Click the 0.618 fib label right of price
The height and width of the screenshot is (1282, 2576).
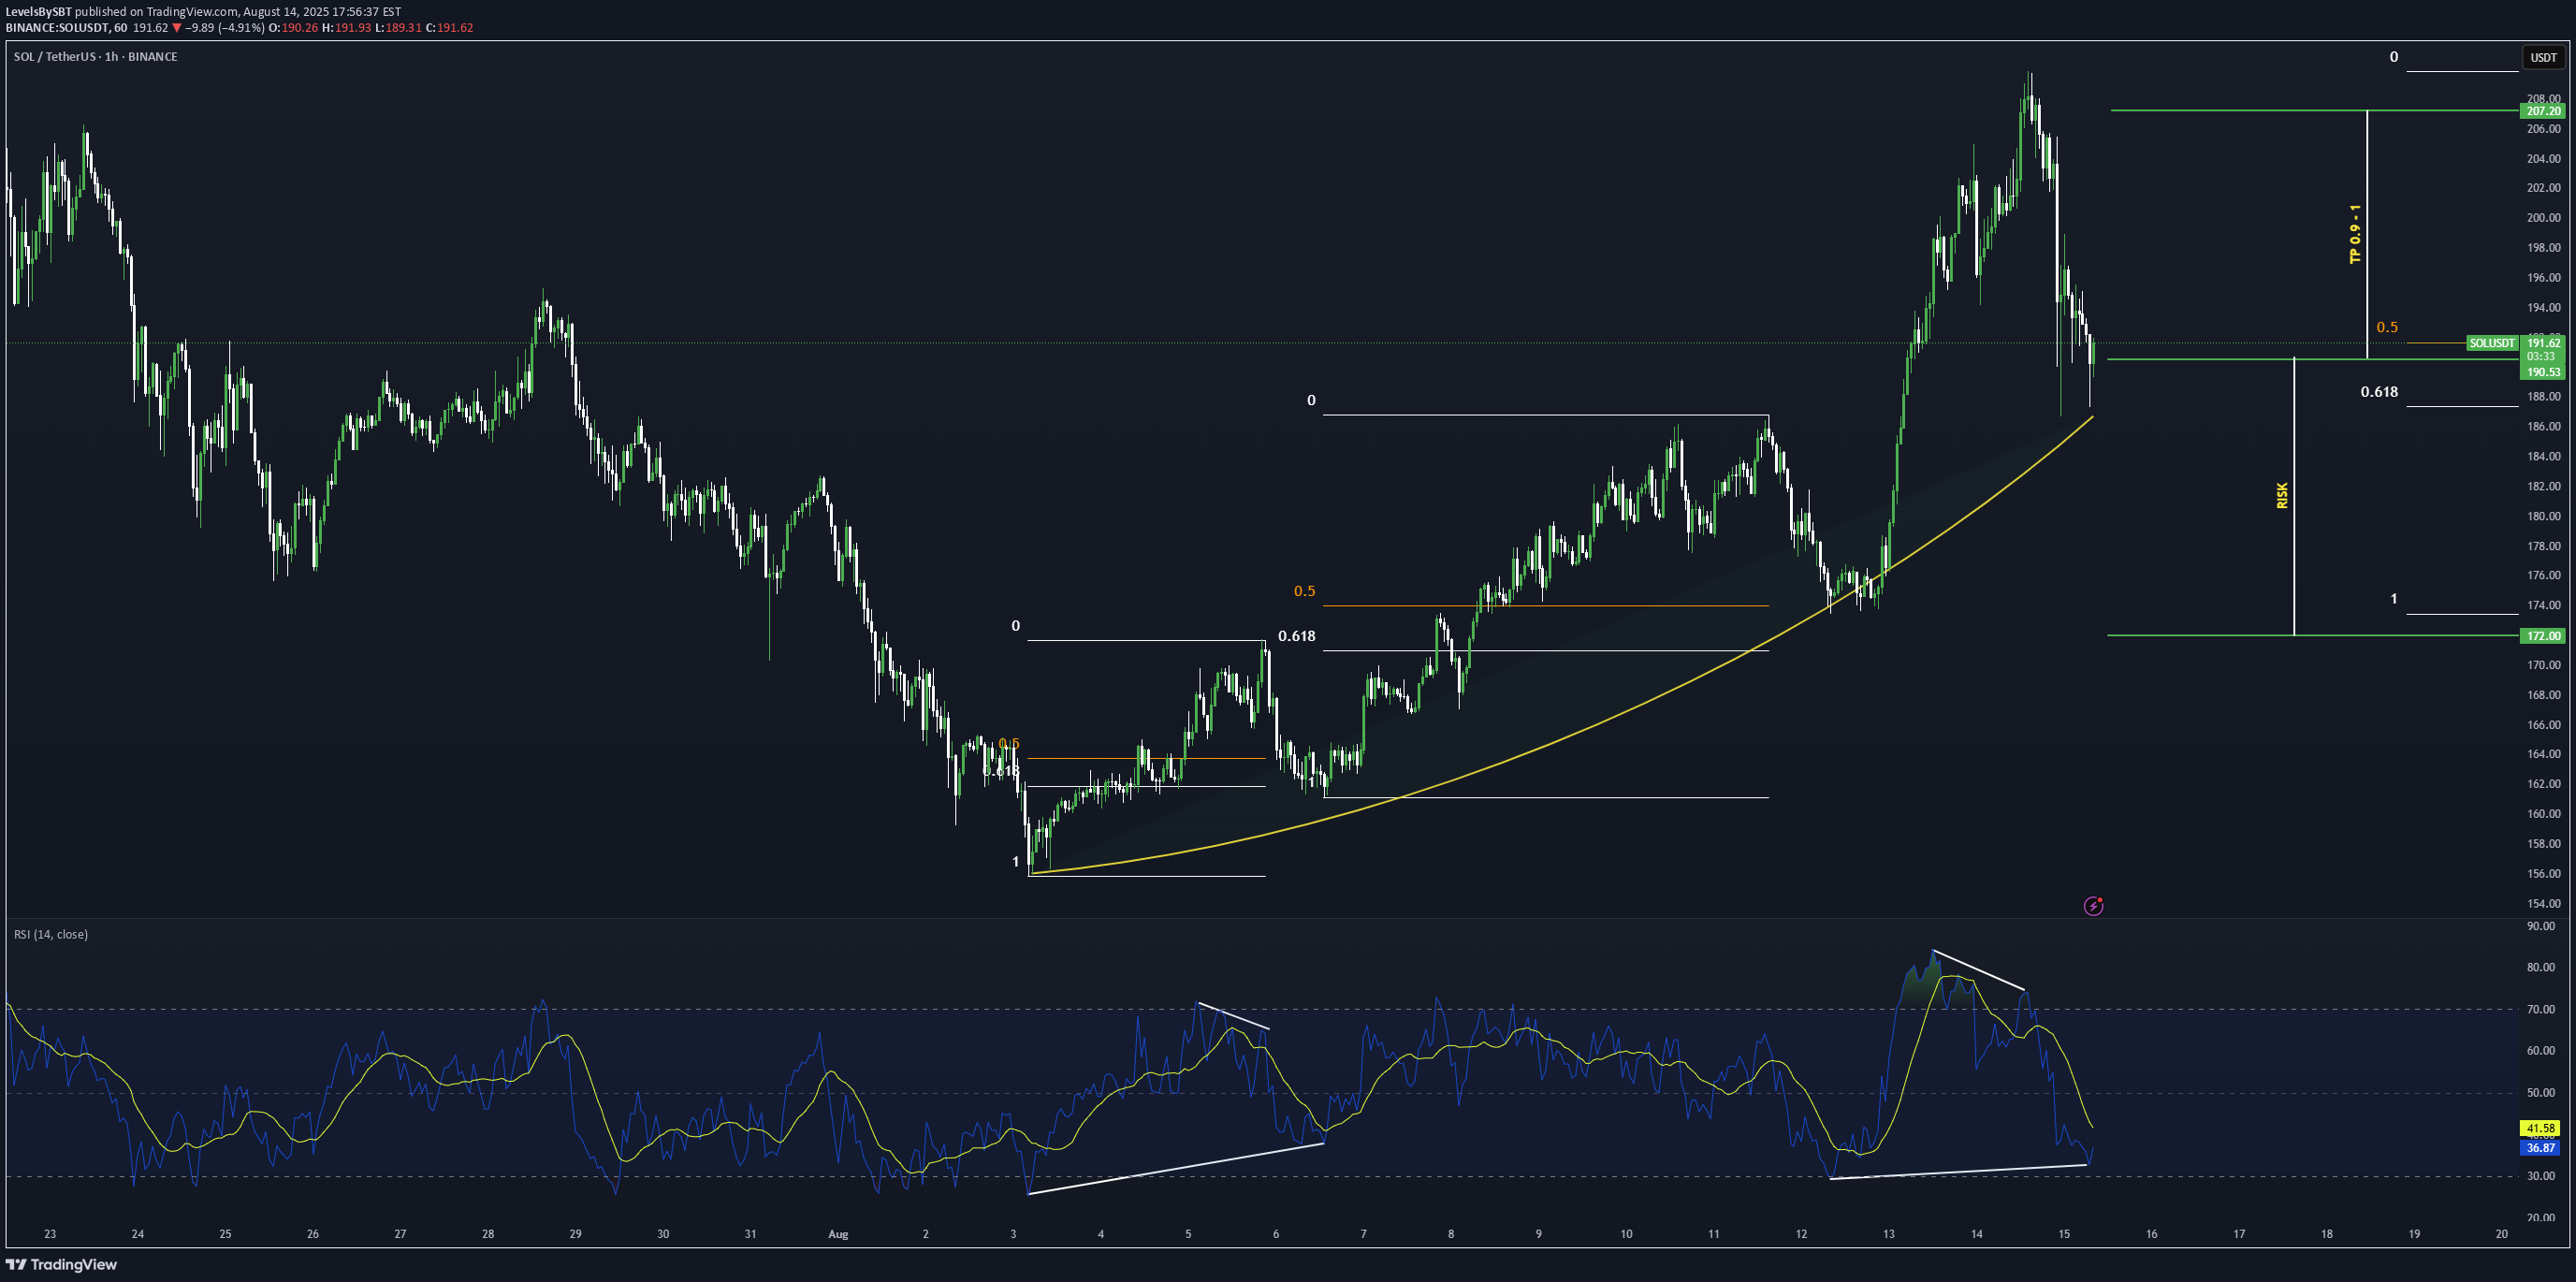[x=2379, y=392]
